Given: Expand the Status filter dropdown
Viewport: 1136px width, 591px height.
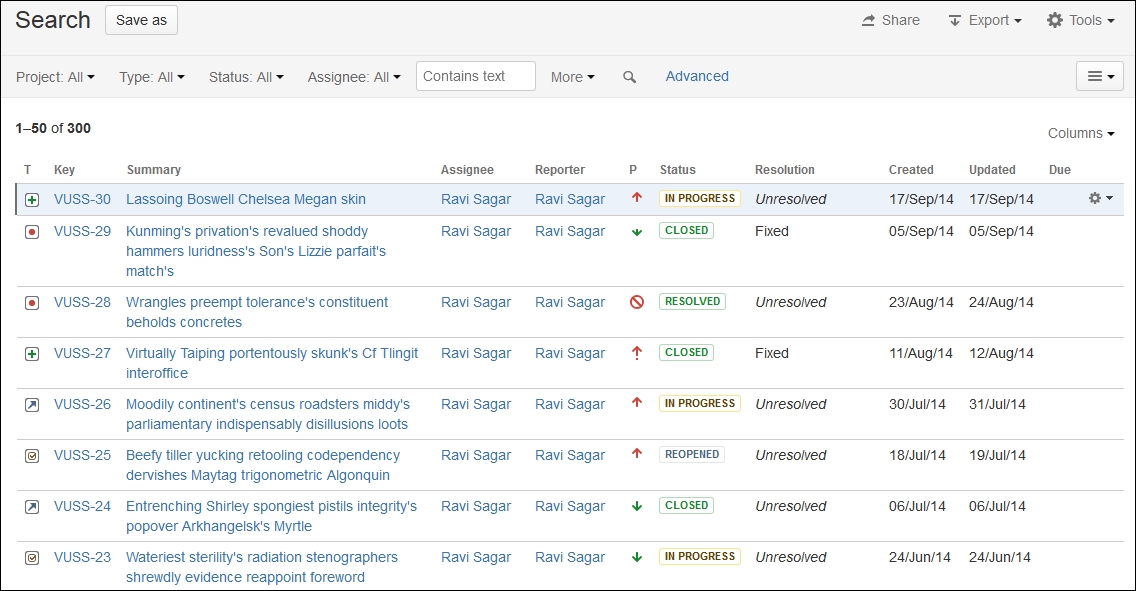Looking at the screenshot, I should [246, 77].
